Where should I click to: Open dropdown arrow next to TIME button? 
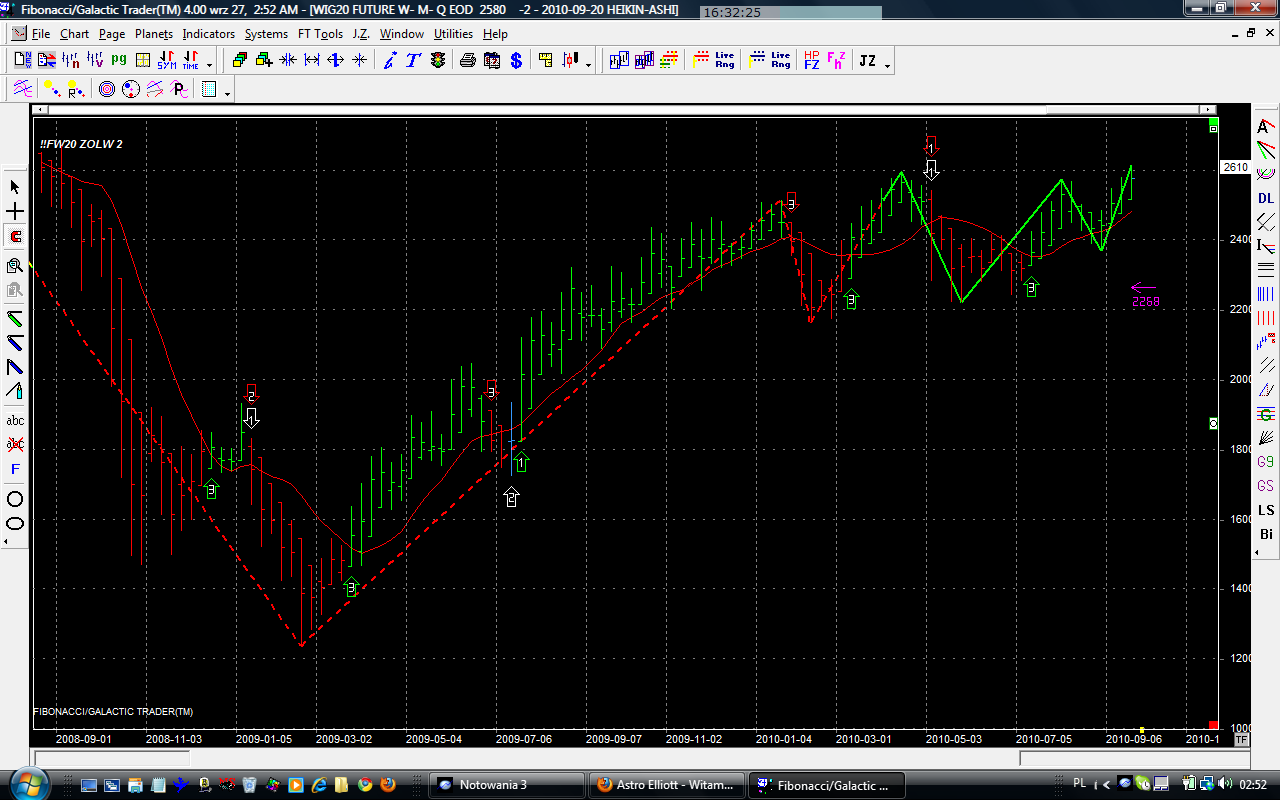click(208, 65)
